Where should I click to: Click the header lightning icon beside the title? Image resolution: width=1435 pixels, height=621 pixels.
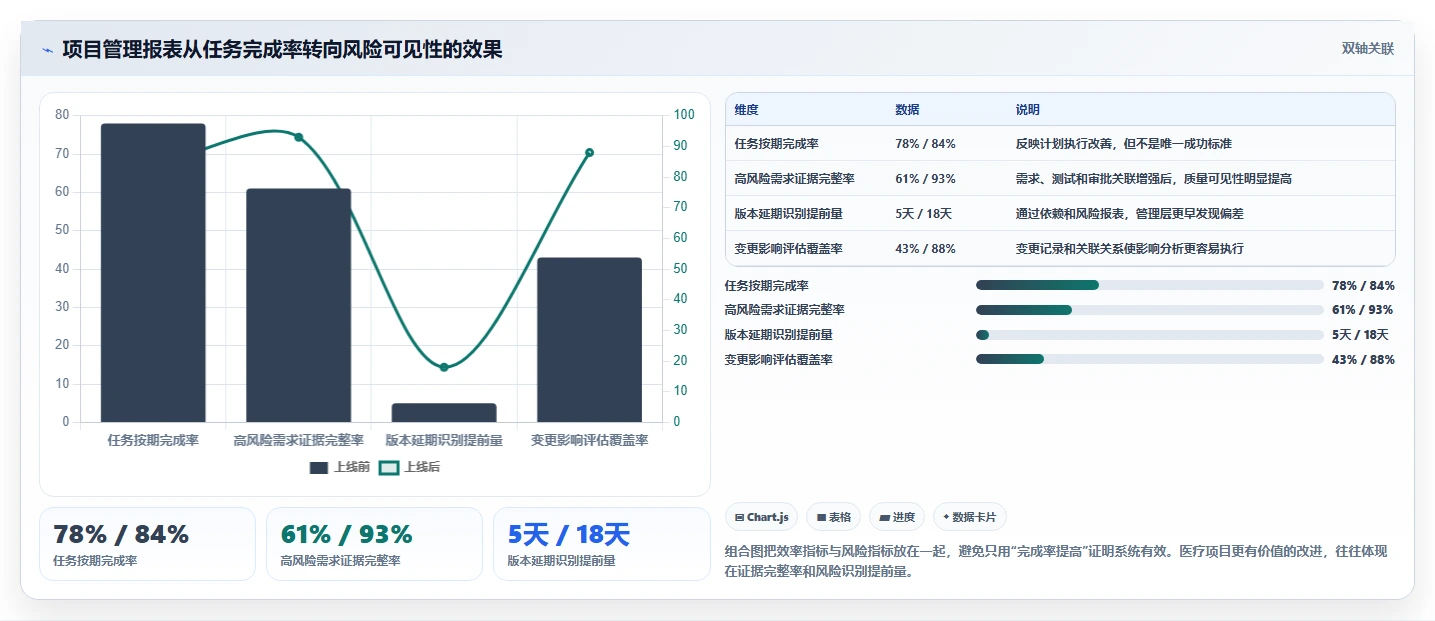[x=47, y=50]
